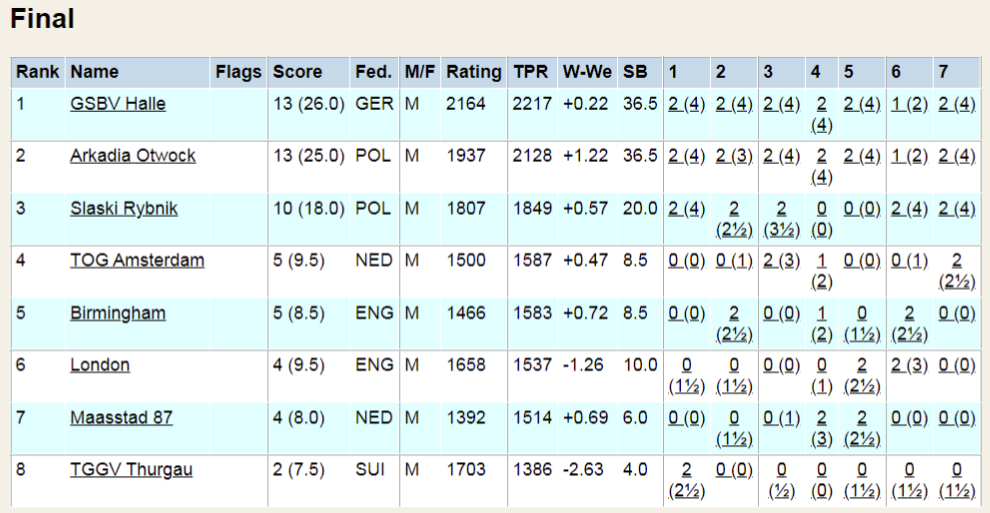The height and width of the screenshot is (513, 990).
Task: Select the SB value 10.0
Action: (x=640, y=365)
